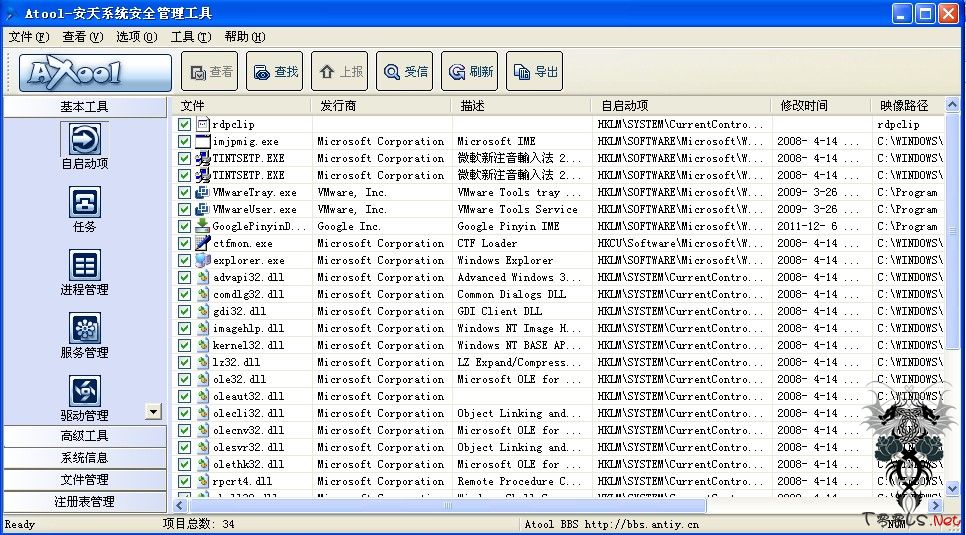
Task: Toggle the lz32.dll checkbox
Action: click(x=184, y=362)
